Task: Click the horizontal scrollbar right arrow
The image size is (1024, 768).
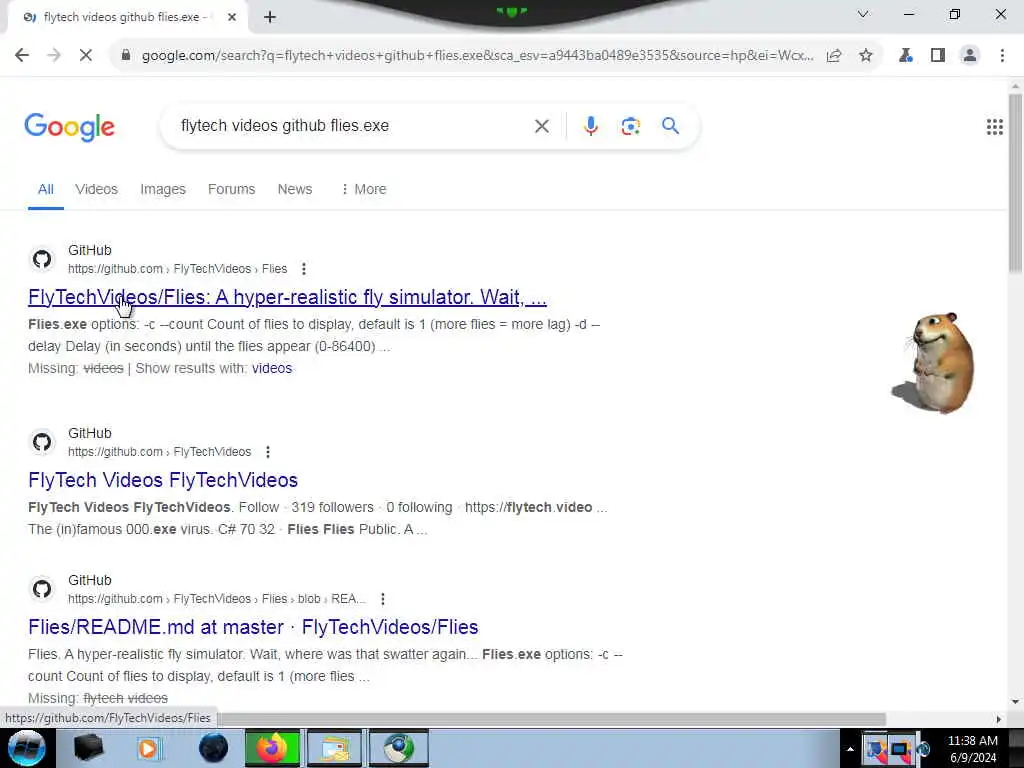Action: (x=998, y=719)
